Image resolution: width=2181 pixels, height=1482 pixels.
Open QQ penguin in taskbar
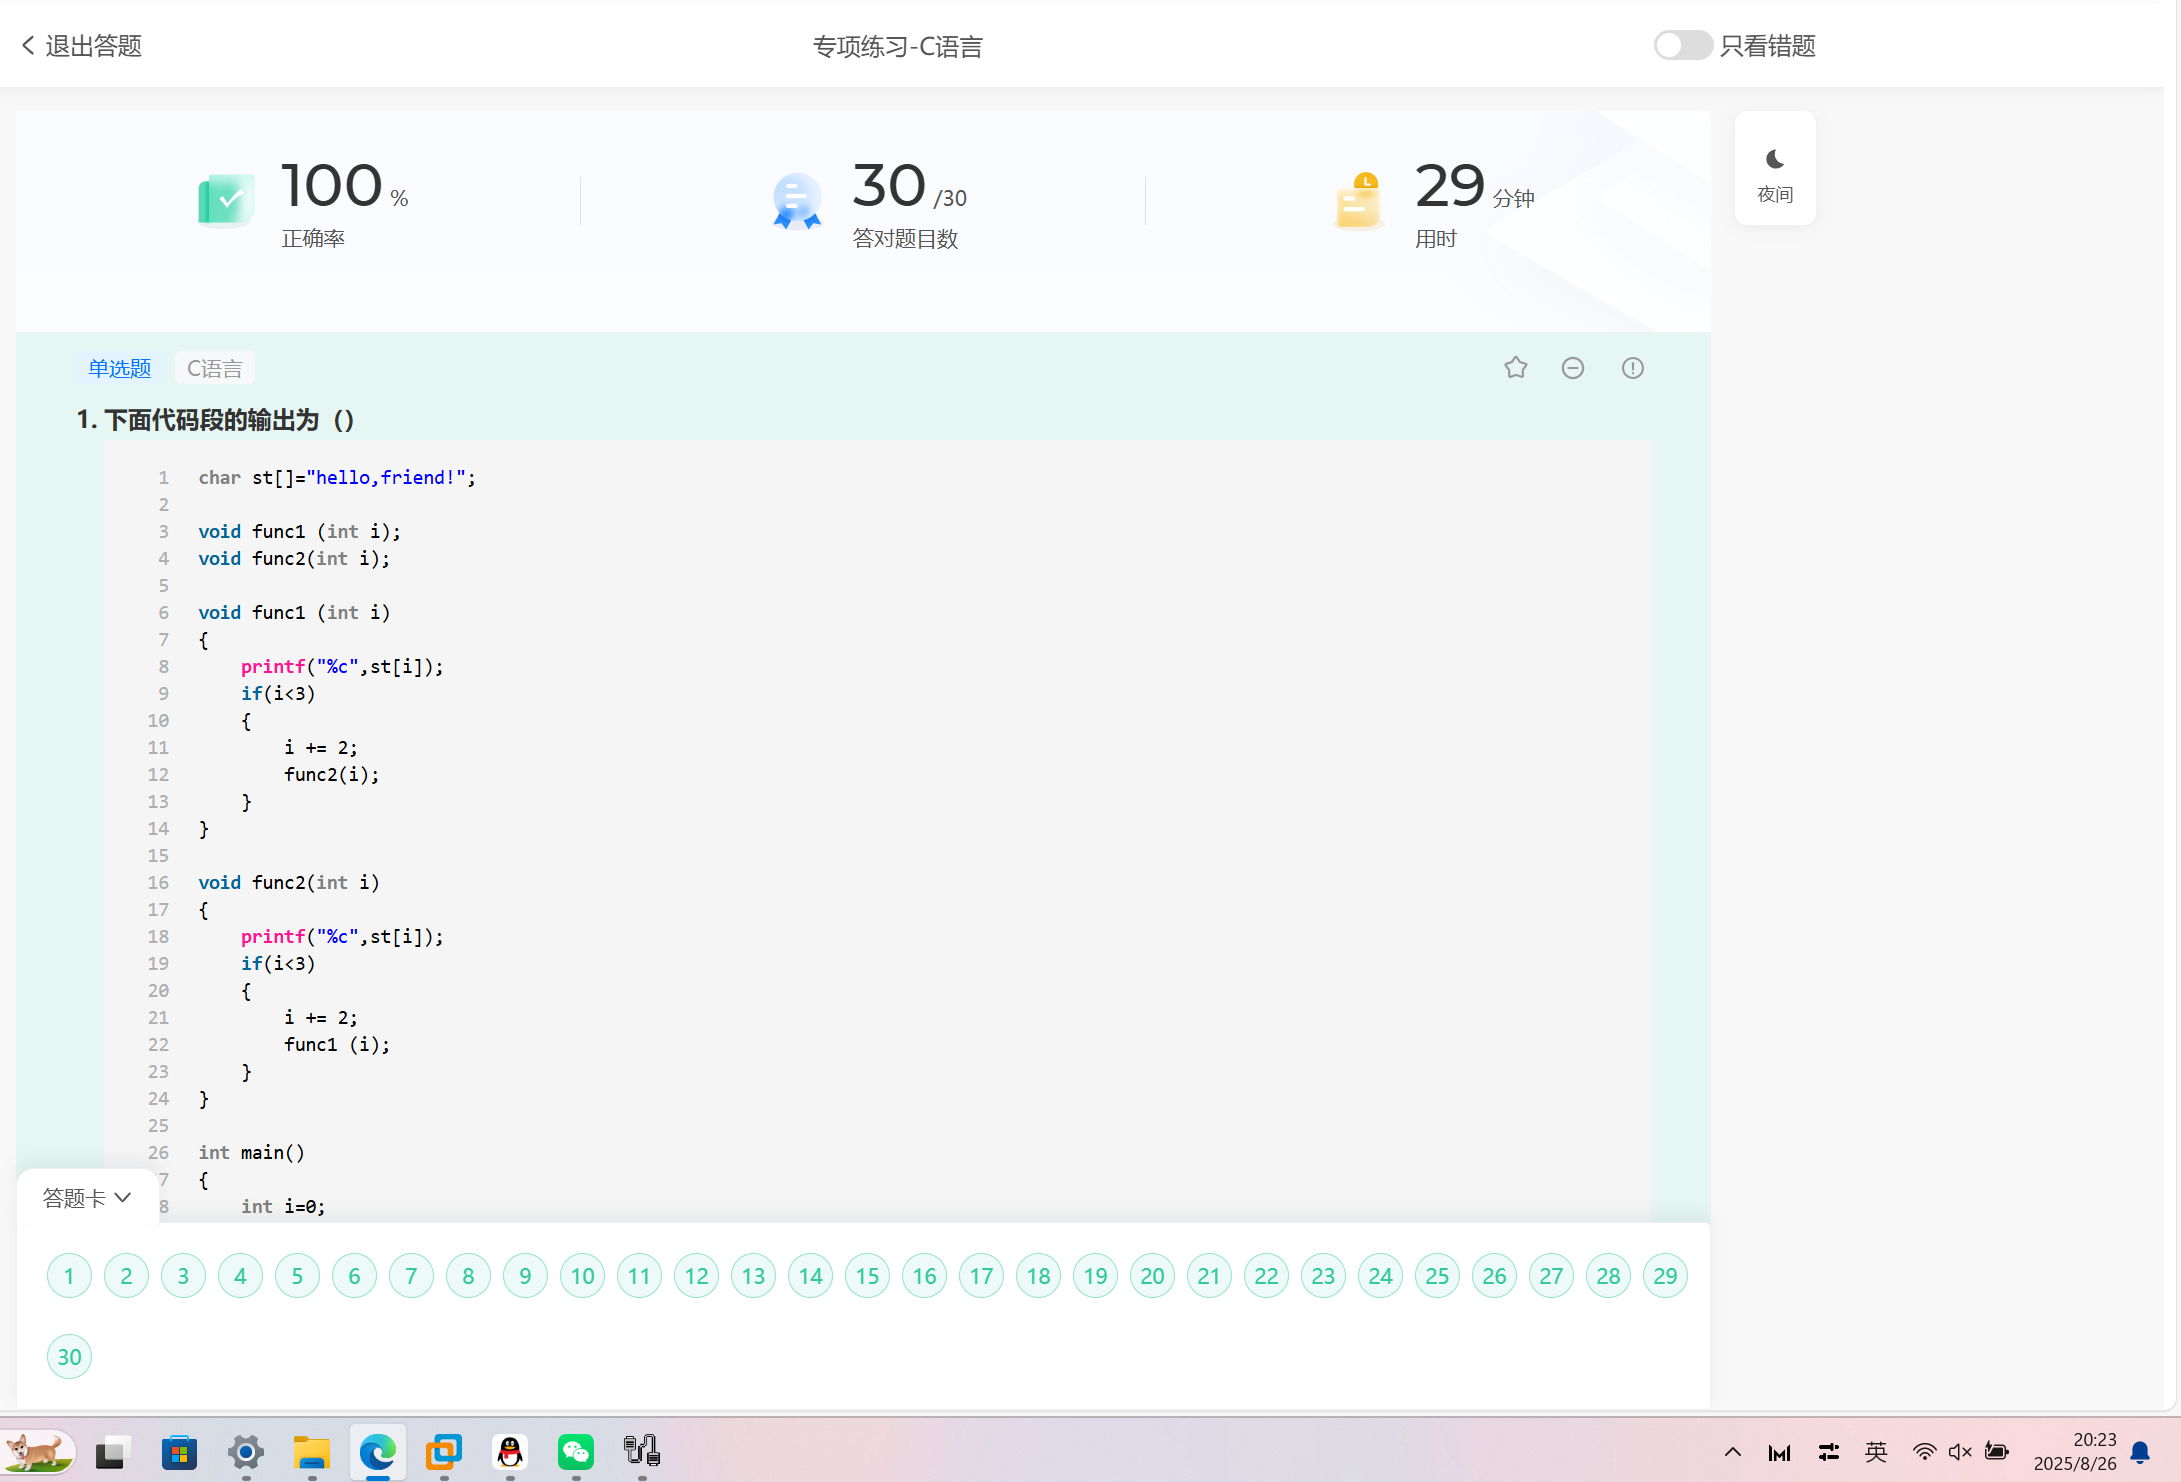click(x=510, y=1452)
